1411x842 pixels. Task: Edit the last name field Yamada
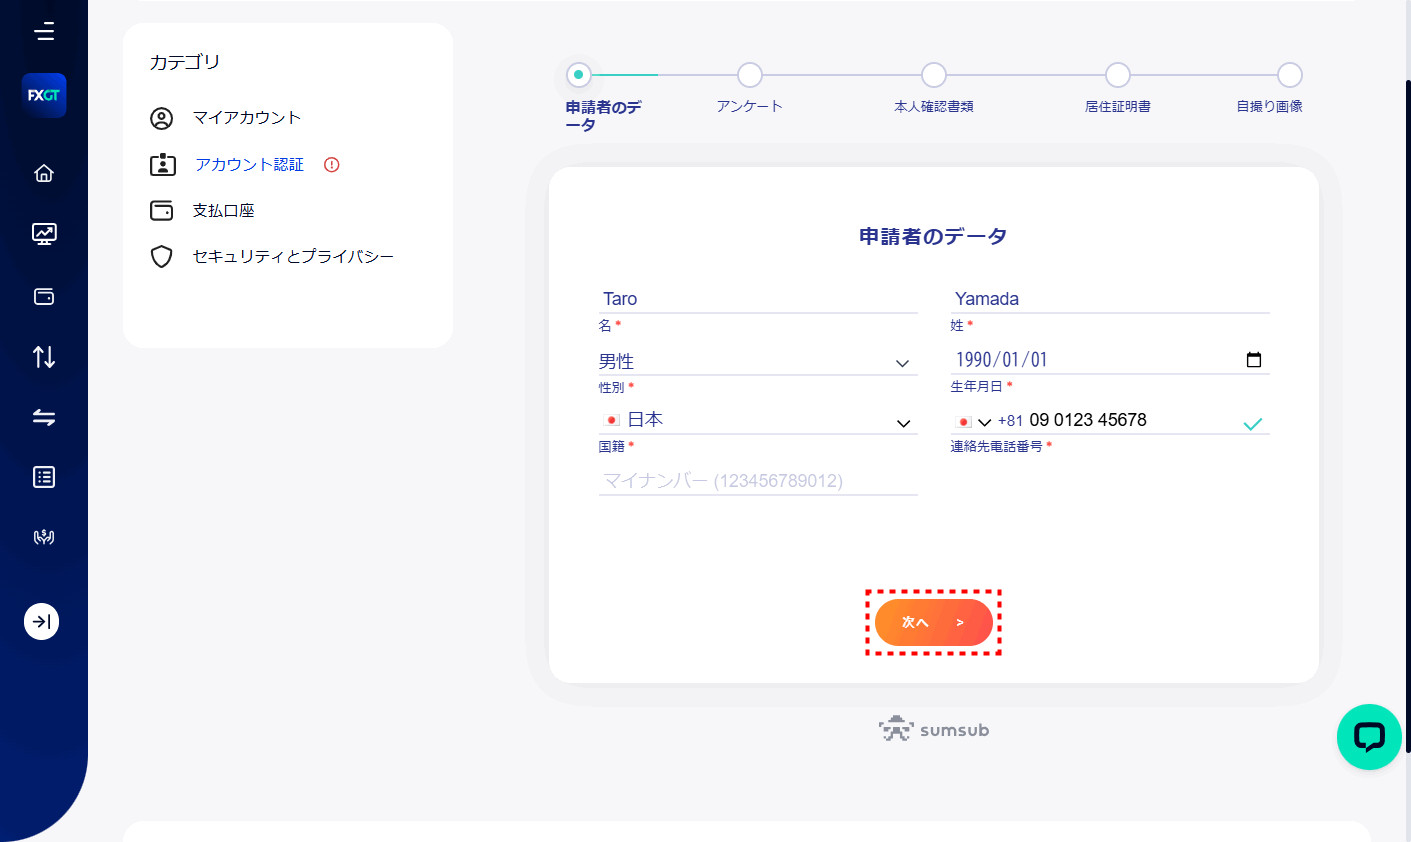point(1110,299)
